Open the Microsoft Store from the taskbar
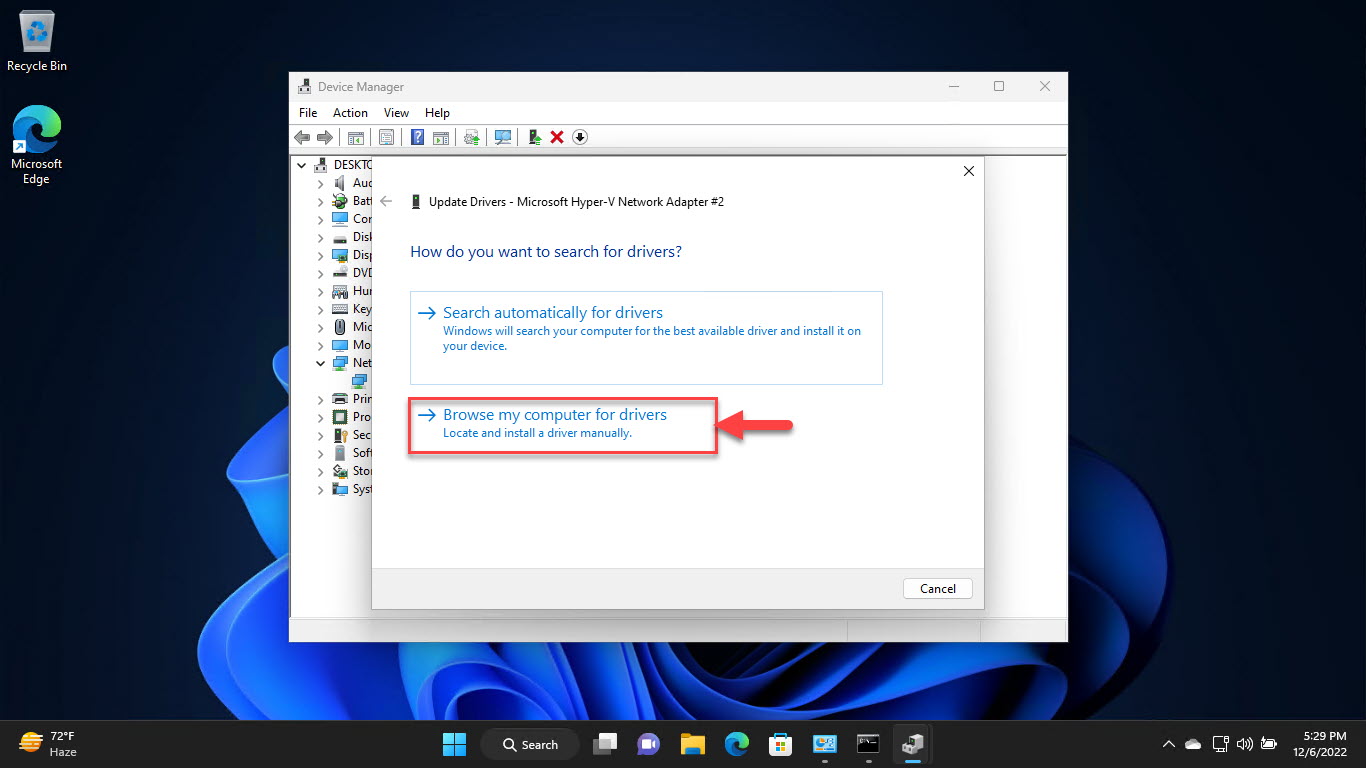Viewport: 1366px width, 768px height. tap(780, 744)
